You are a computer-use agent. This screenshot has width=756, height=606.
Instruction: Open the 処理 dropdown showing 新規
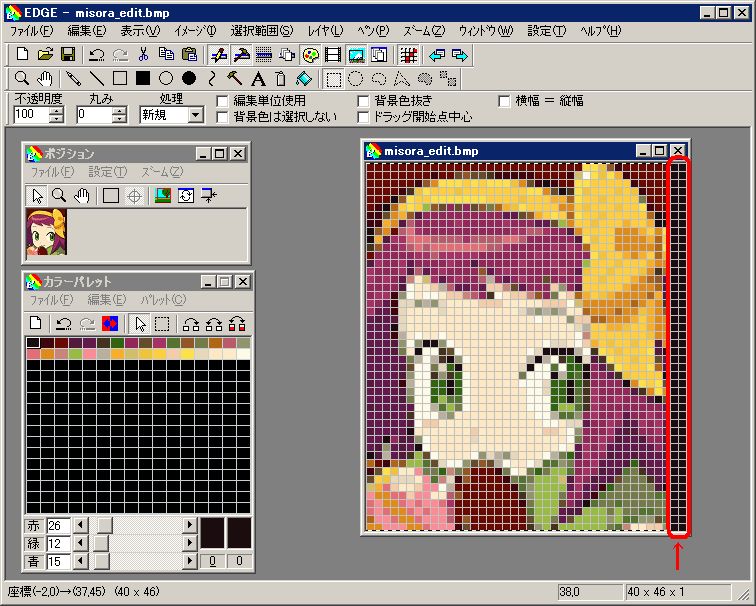195,115
